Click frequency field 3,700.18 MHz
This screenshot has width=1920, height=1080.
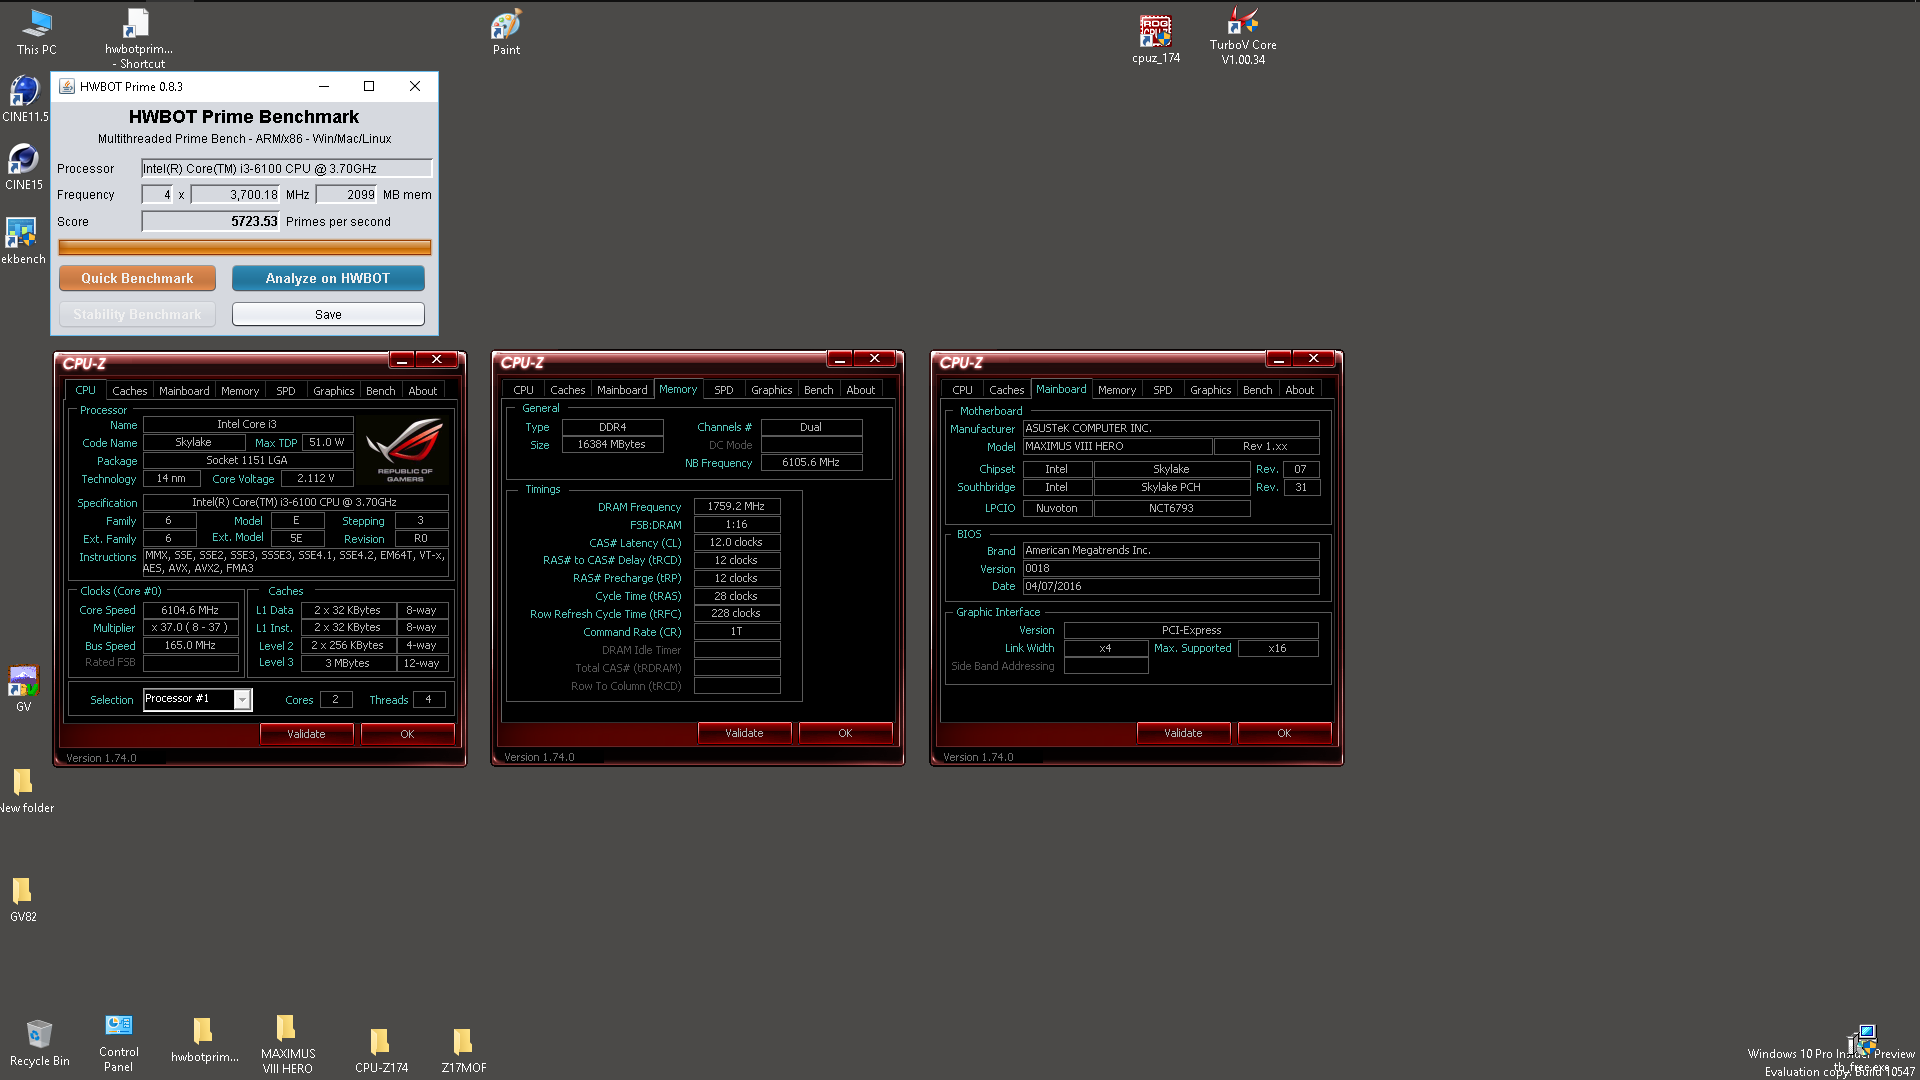235,194
